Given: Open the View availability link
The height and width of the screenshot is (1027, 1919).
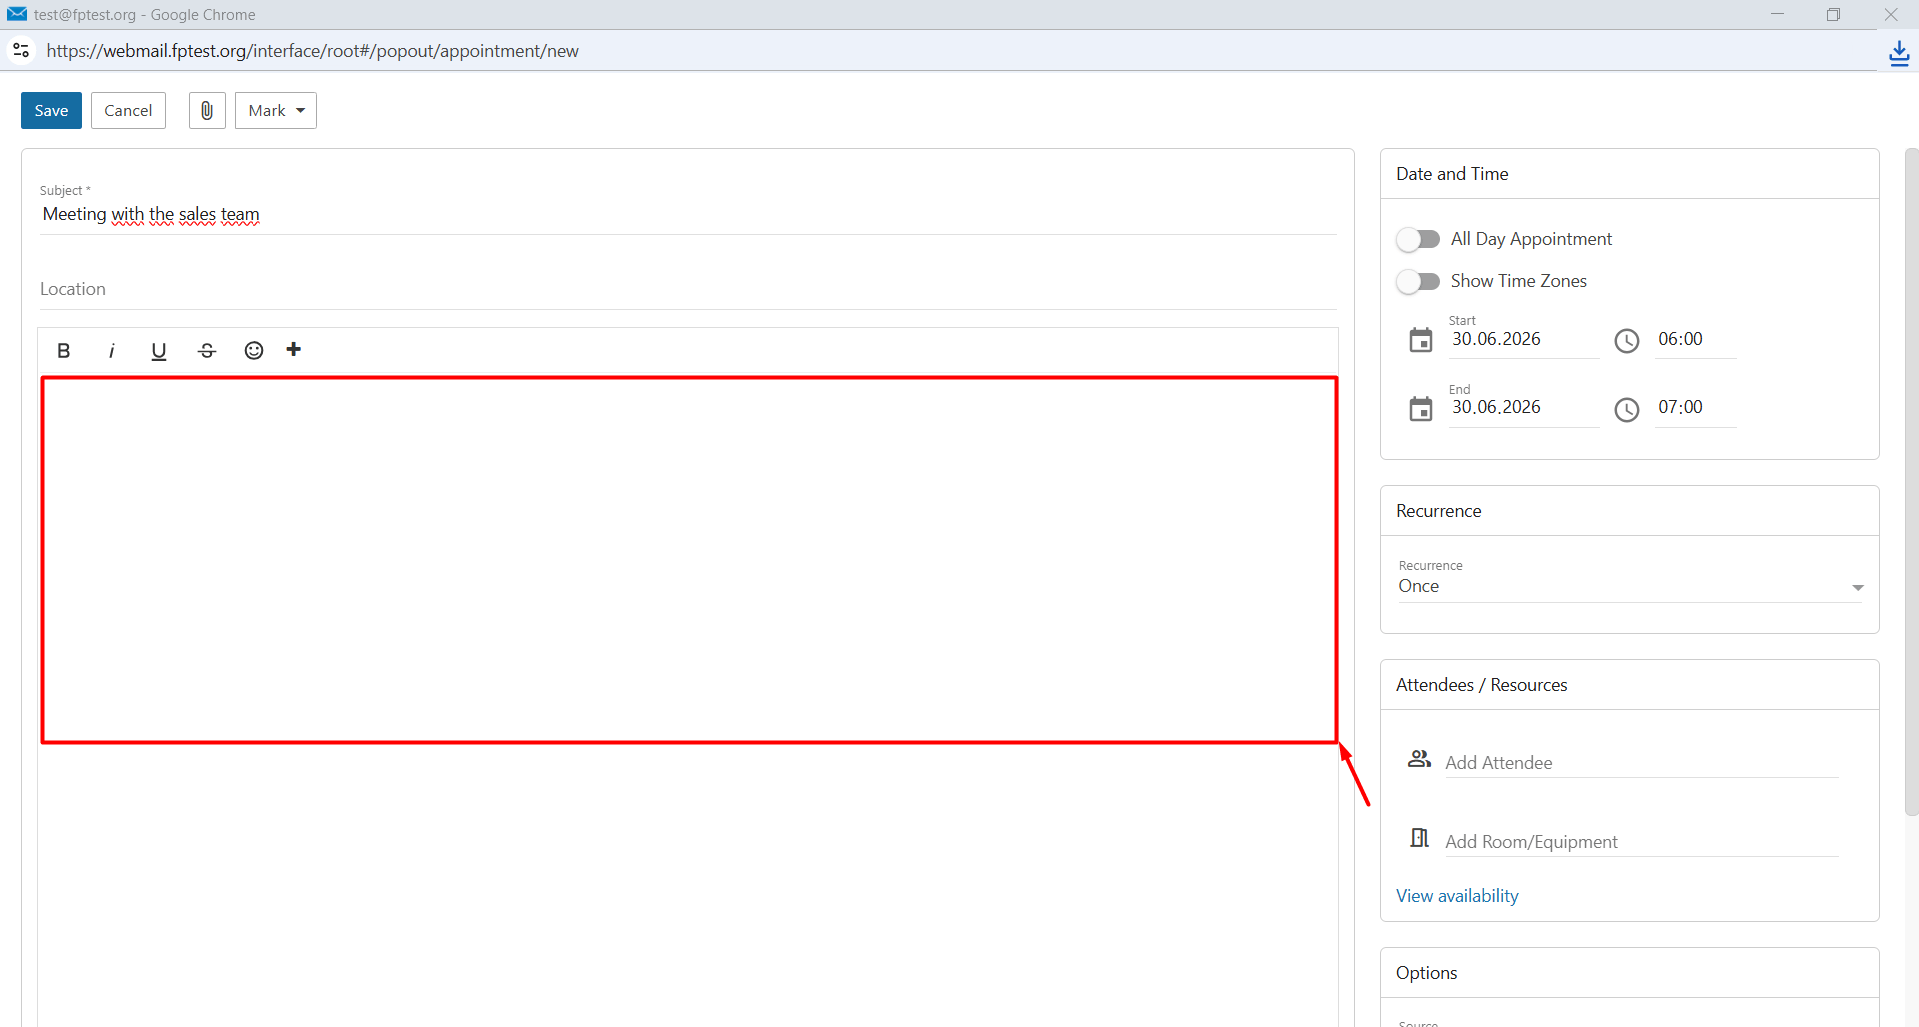Looking at the screenshot, I should click(1457, 896).
